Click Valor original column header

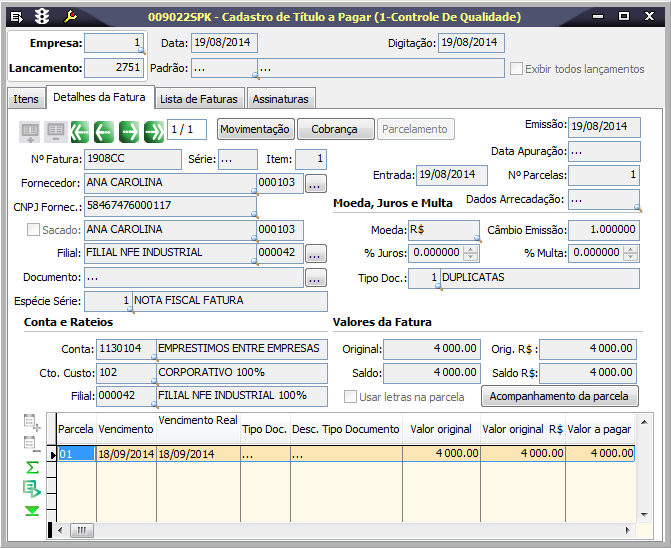pyautogui.click(x=441, y=429)
